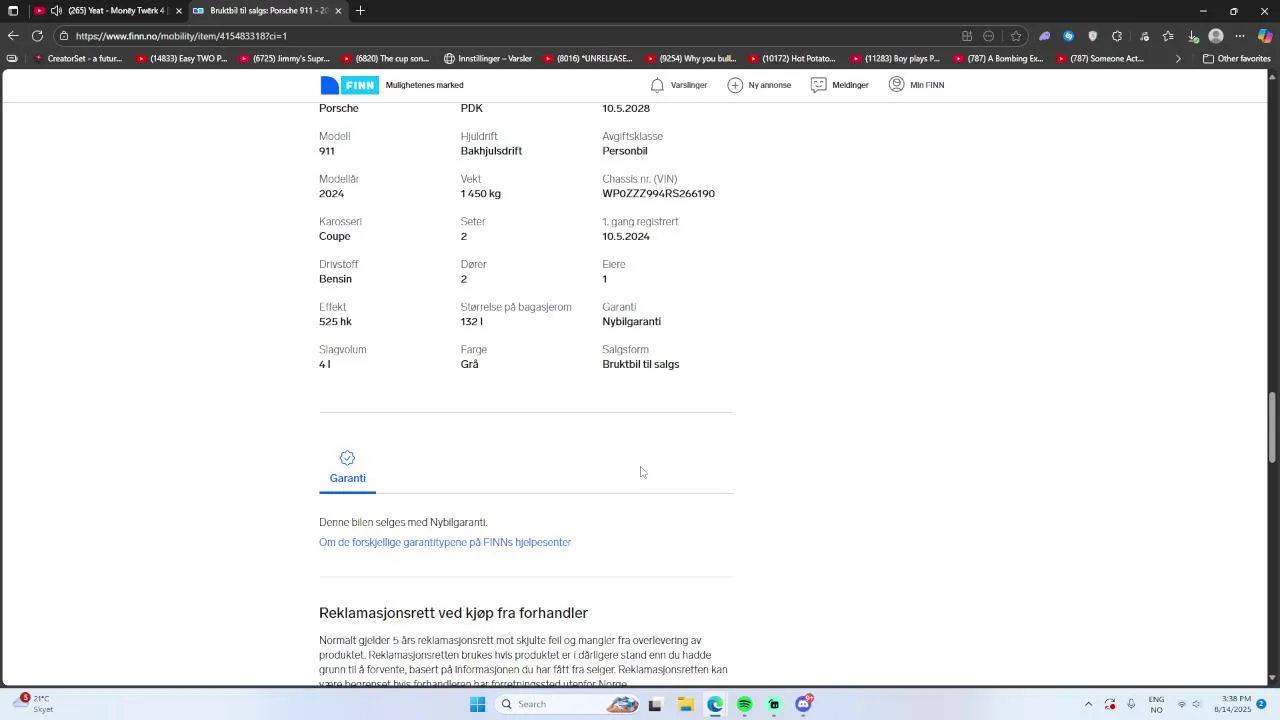Select the VIN WP0ZZZ994RS266190
The width and height of the screenshot is (1280, 720).
tap(658, 194)
